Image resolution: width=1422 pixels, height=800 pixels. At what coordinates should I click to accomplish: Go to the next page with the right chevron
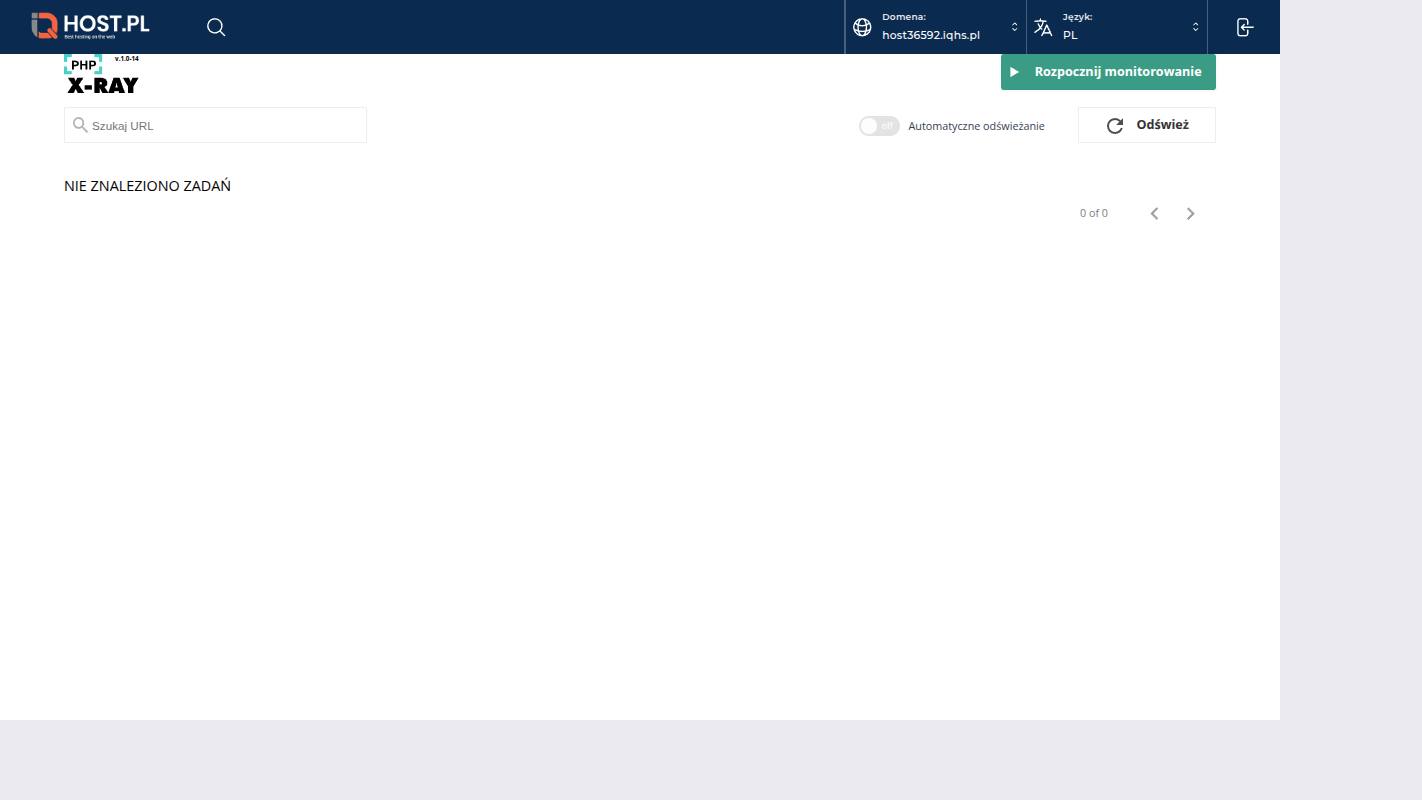click(1190, 213)
